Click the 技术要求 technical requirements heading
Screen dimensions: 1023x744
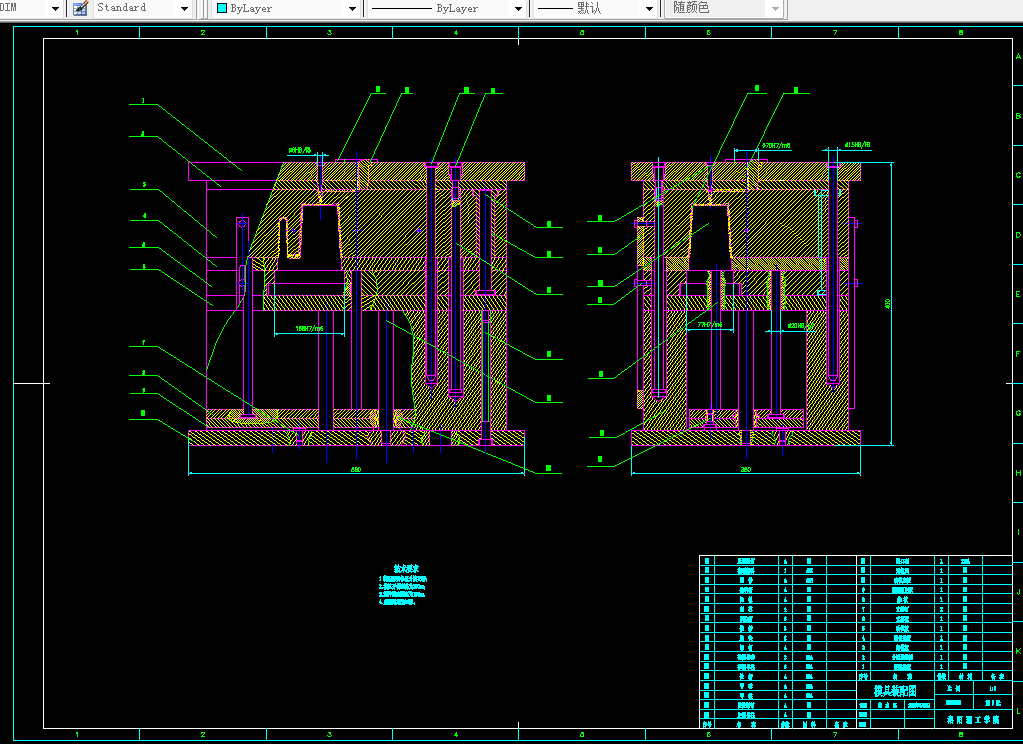tap(406, 568)
